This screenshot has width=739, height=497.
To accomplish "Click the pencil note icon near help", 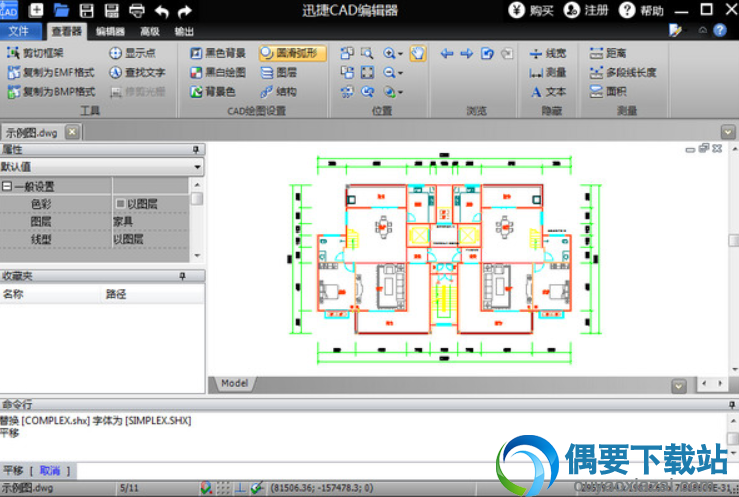I will click(675, 31).
